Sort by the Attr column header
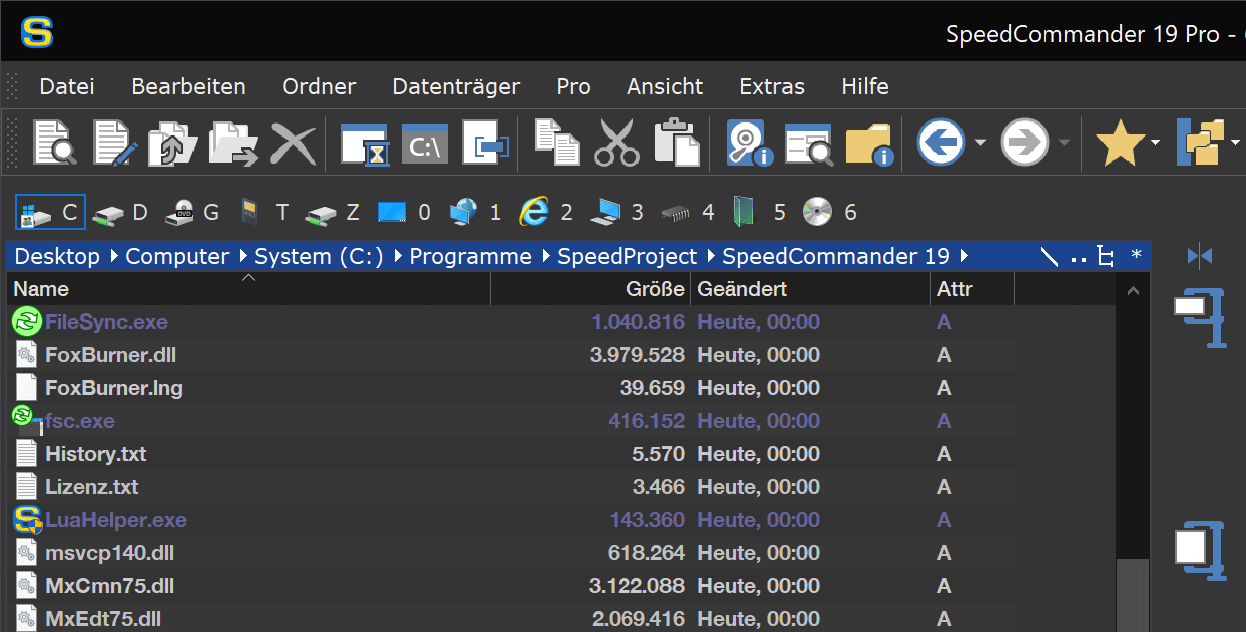The height and width of the screenshot is (632, 1246). pyautogui.click(x=973, y=289)
